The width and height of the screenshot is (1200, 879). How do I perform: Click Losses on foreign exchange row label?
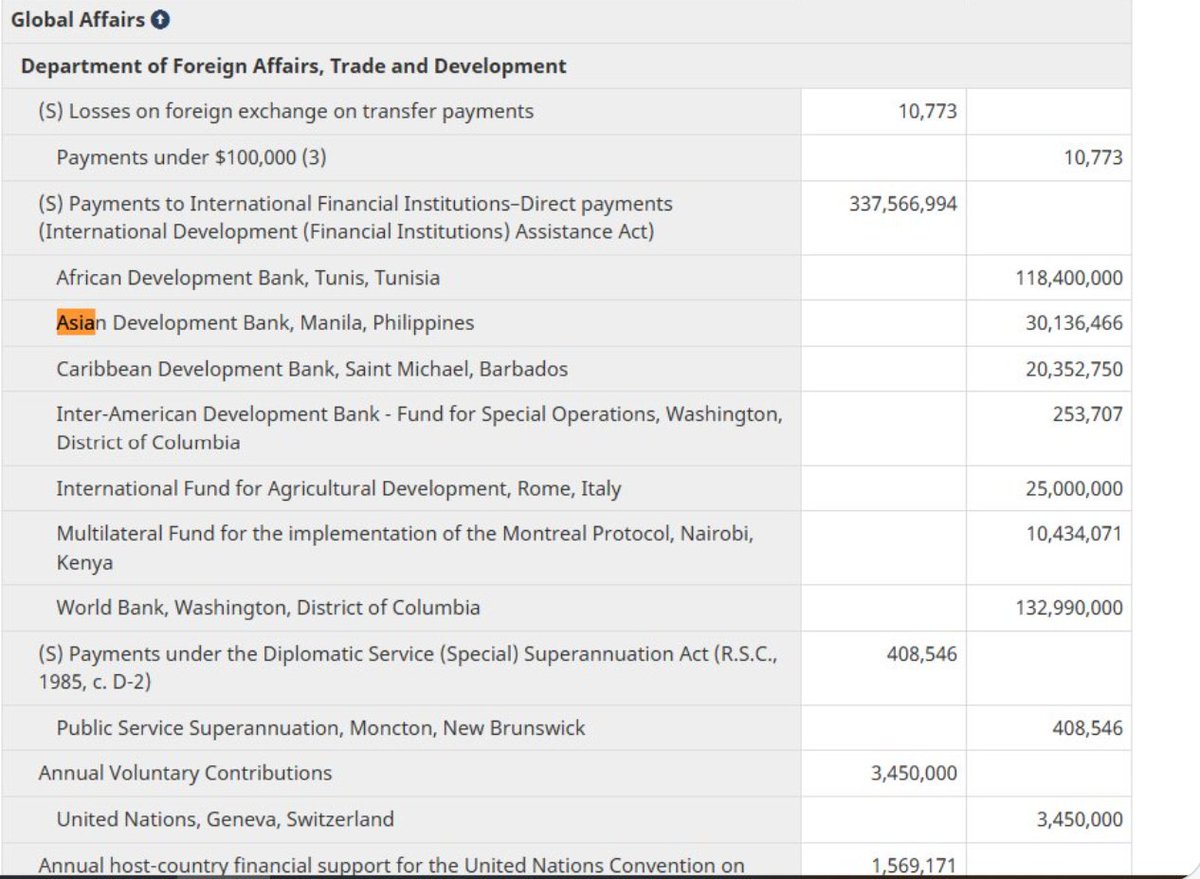286,111
